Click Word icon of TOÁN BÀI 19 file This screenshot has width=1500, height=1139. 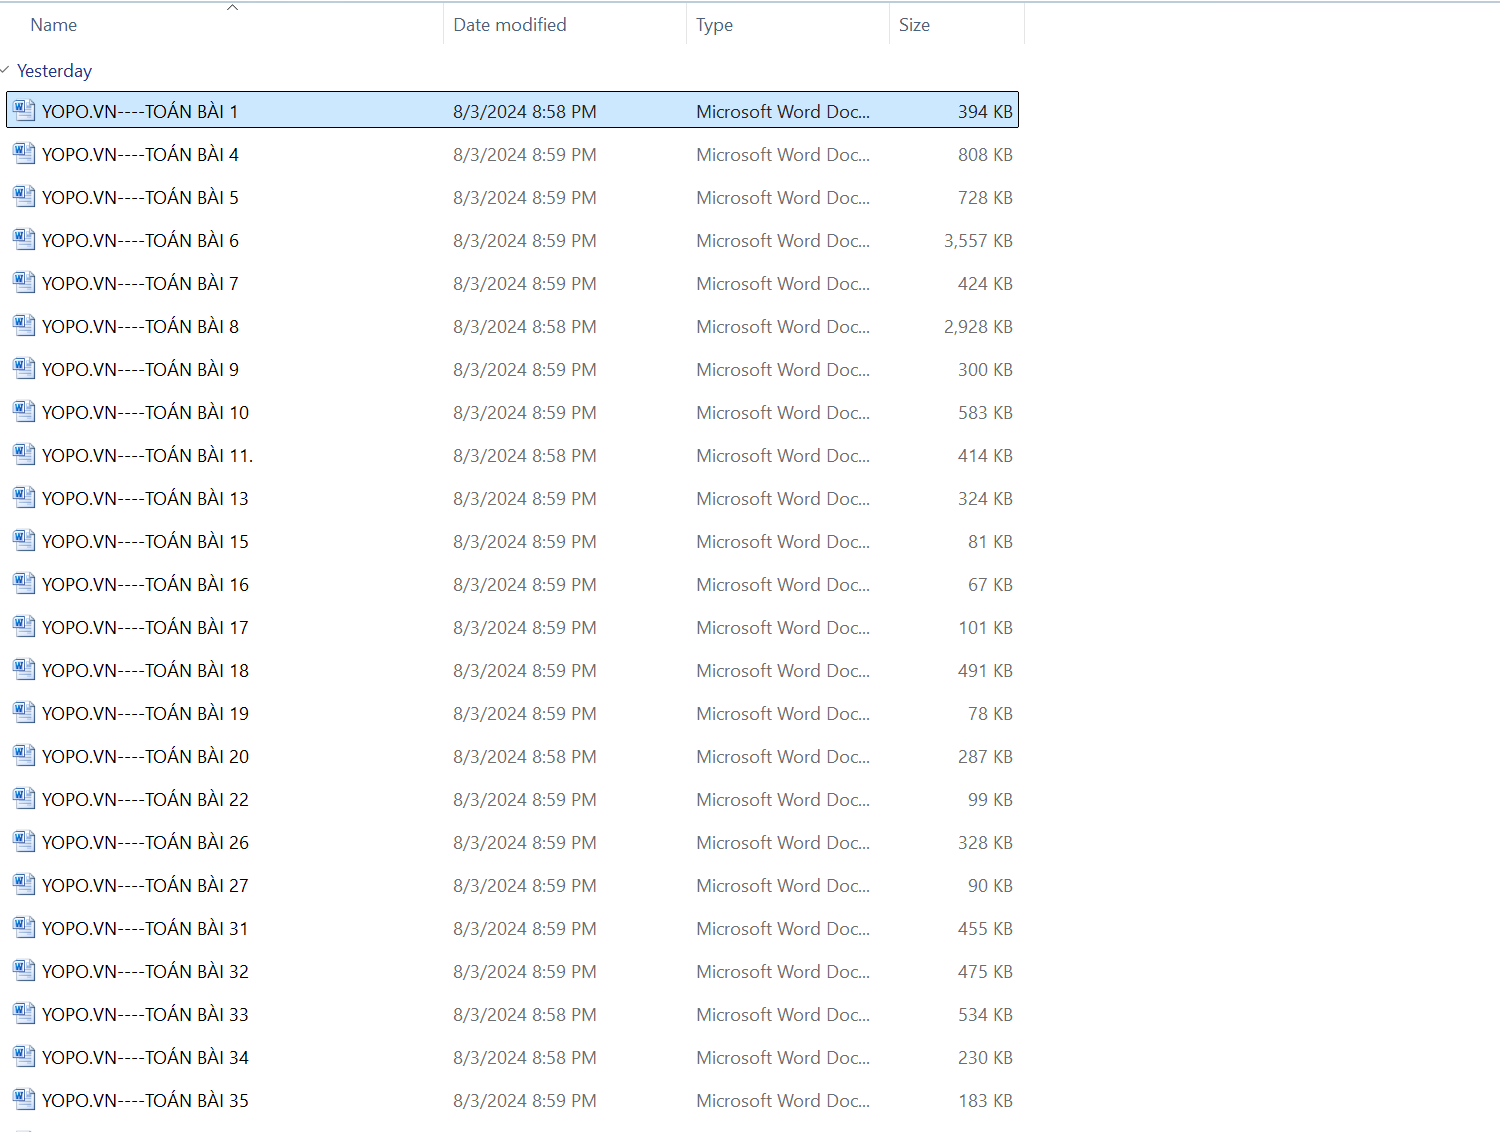tap(24, 712)
